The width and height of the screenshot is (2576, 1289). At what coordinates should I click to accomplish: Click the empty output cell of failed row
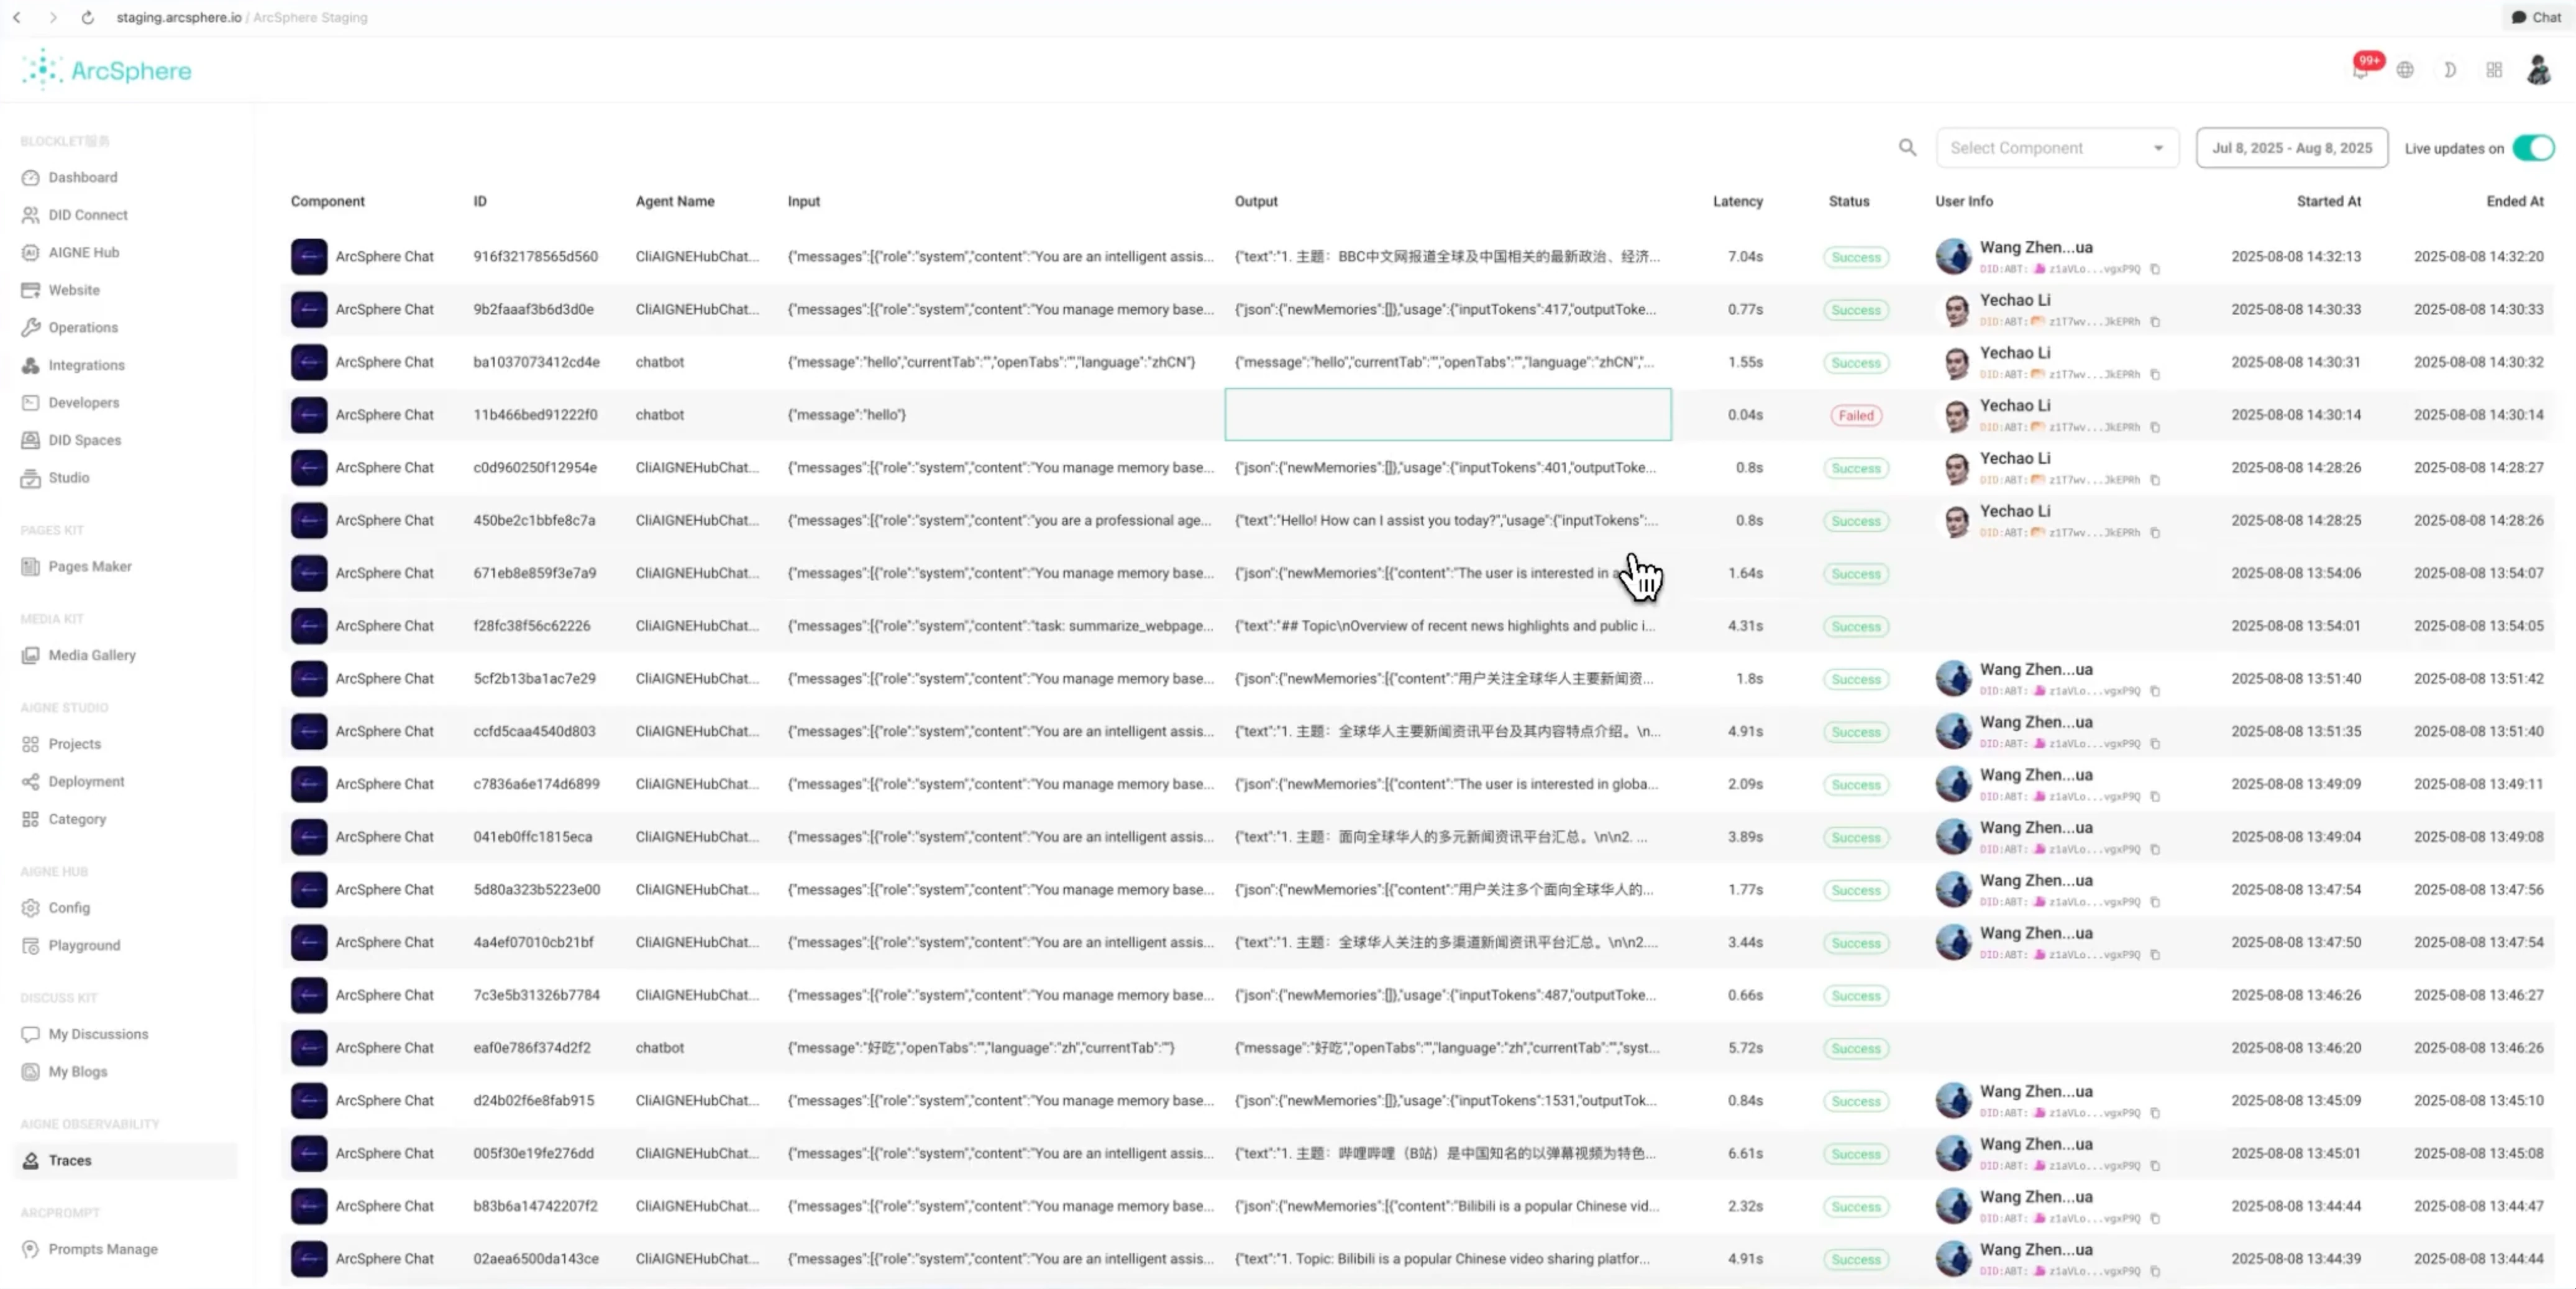[x=1447, y=414]
